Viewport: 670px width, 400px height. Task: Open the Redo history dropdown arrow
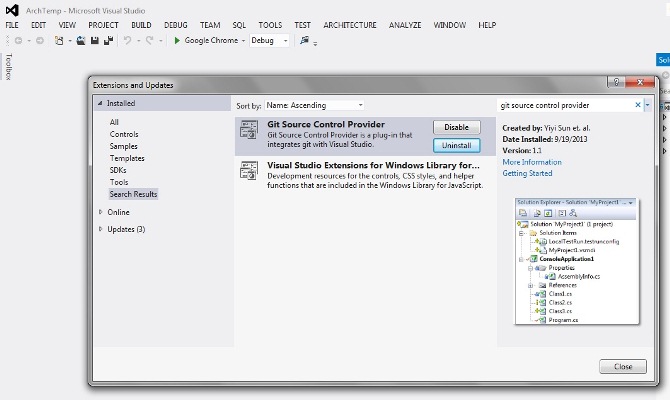[161, 41]
